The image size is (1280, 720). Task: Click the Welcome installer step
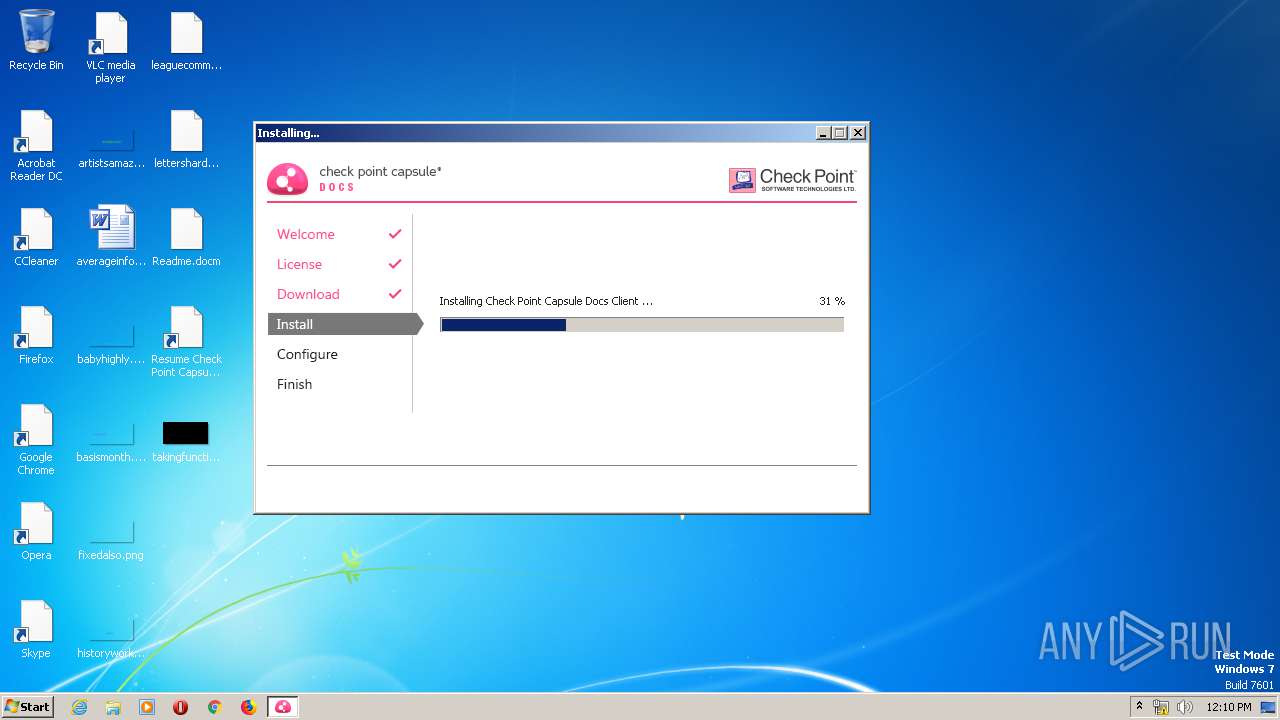point(305,234)
